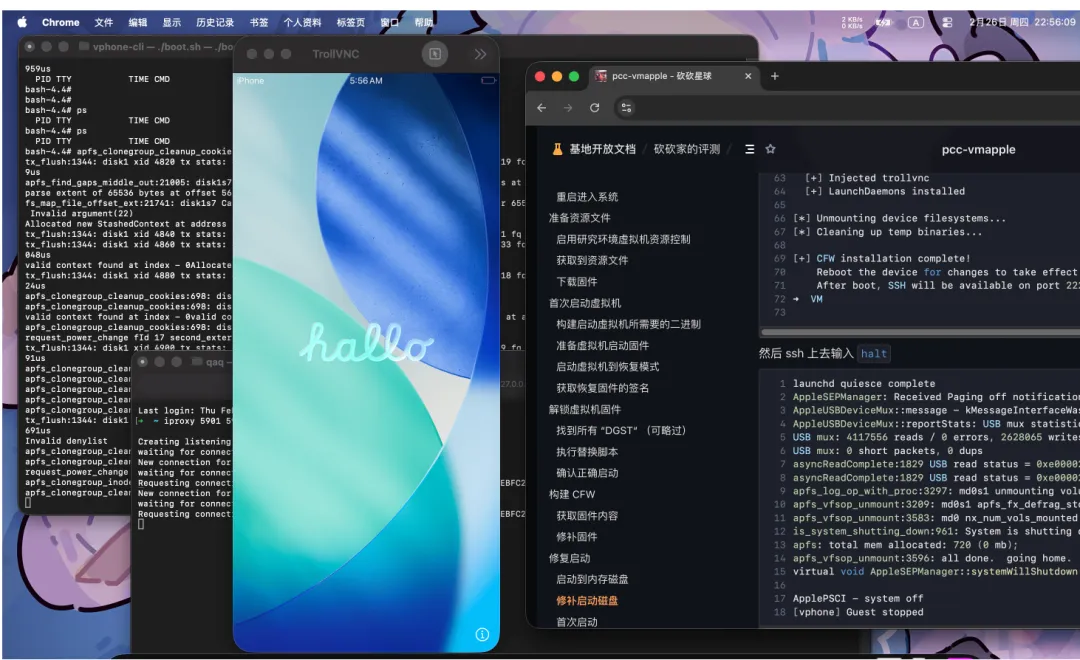This screenshot has width=1080, height=660.
Task: Open the 窗口 menu
Action: point(389,22)
